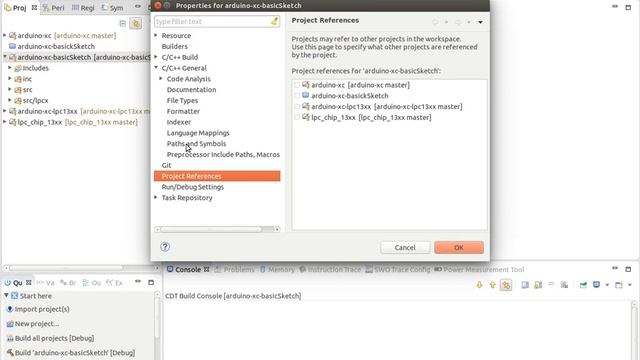Image resolution: width=640 pixels, height=360 pixels.
Task: Close the Console tab using its X icon
Action: (207, 269)
